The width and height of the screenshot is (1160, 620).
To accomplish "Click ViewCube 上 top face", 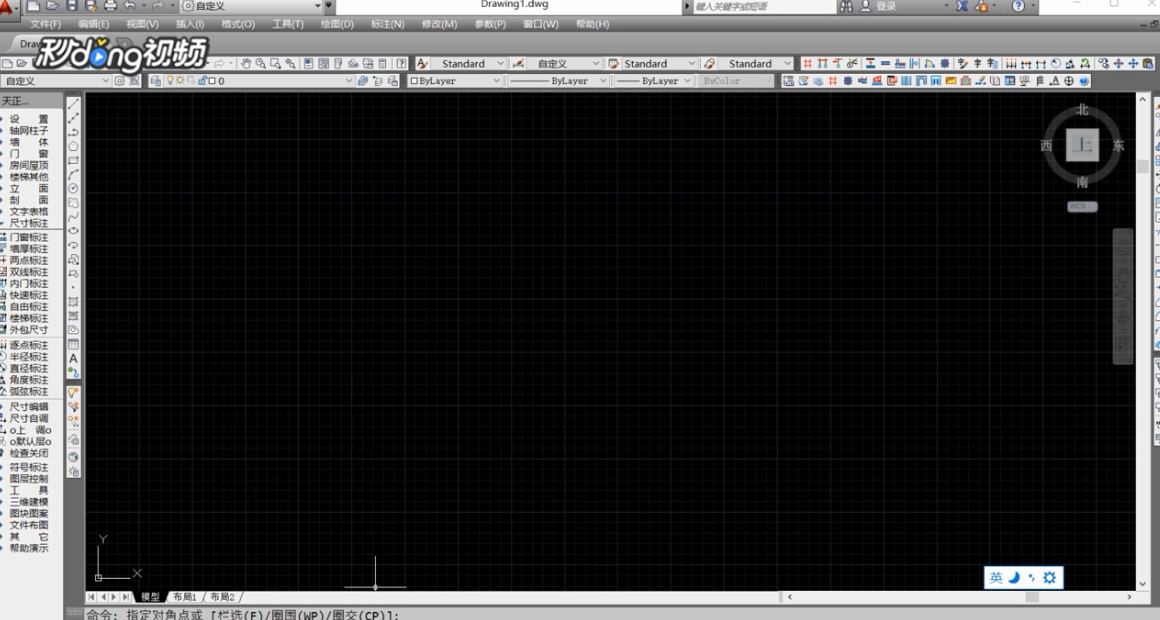I will (x=1082, y=145).
